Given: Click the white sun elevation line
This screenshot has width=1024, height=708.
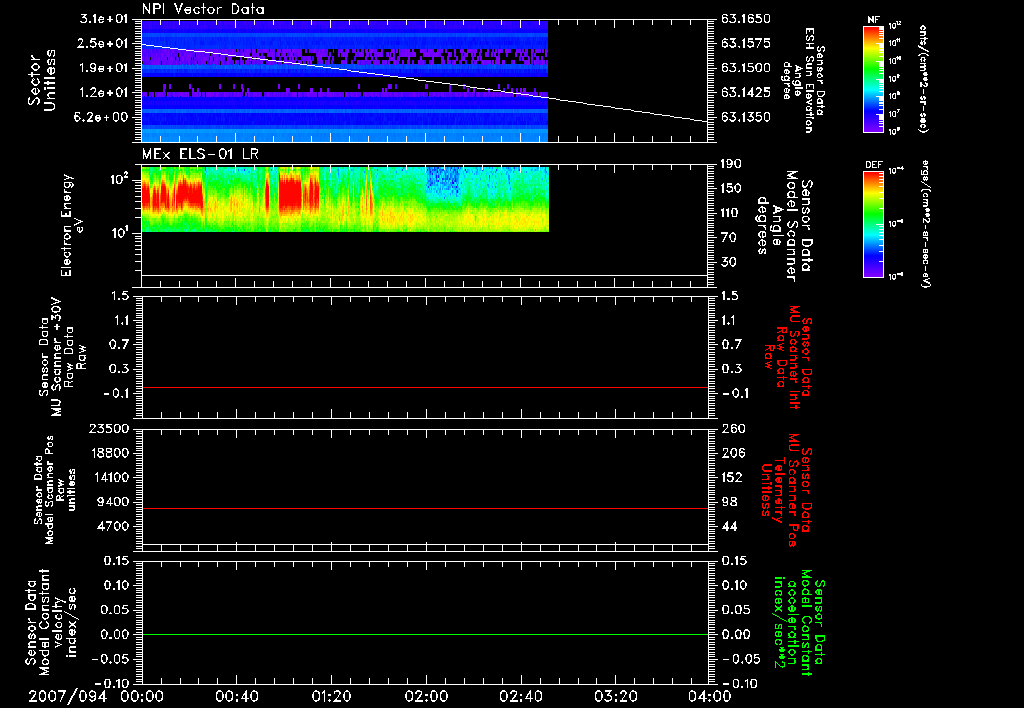Looking at the screenshot, I should tap(424, 82).
